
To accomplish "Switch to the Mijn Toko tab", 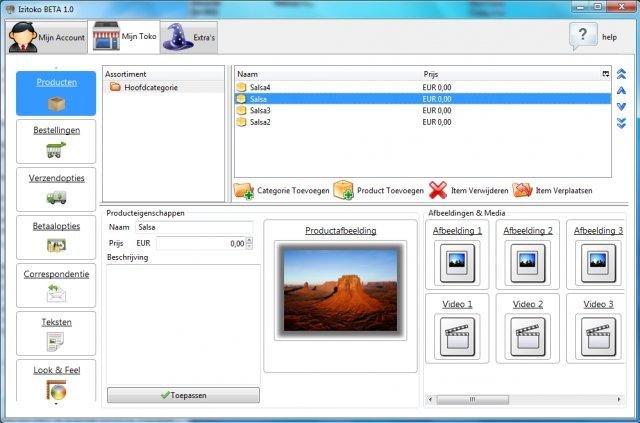I will [124, 37].
